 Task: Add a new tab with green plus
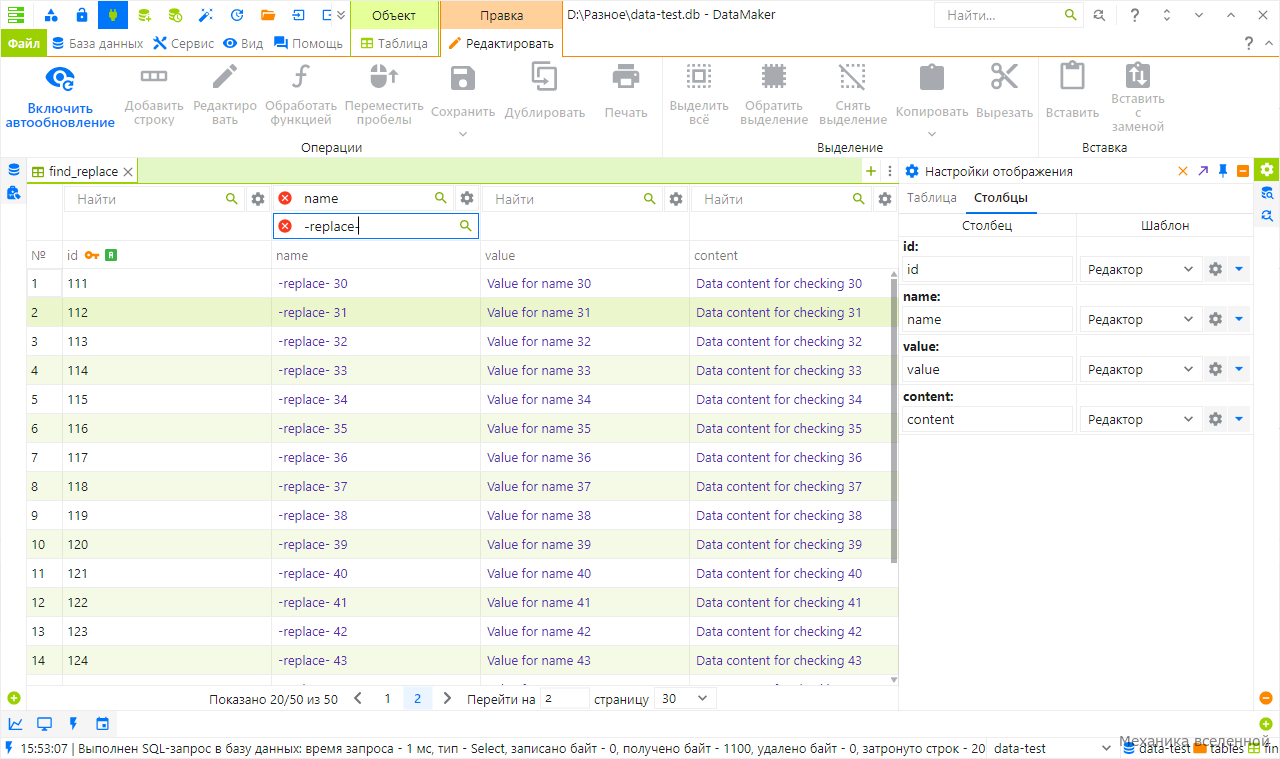point(871,172)
